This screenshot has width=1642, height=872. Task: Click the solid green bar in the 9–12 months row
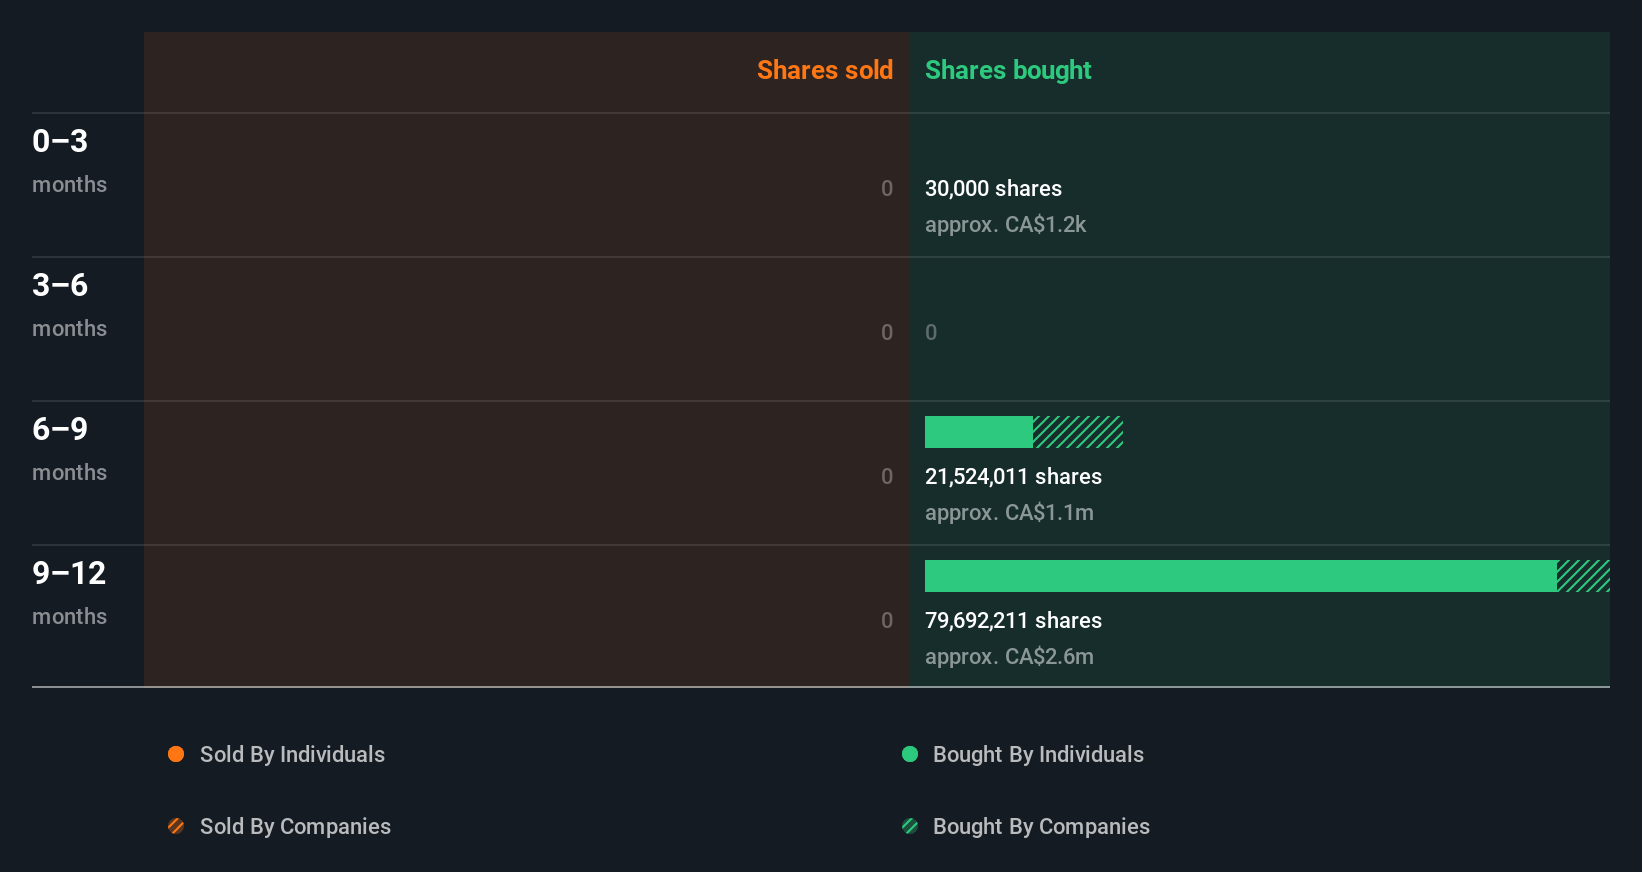pyautogui.click(x=1241, y=576)
